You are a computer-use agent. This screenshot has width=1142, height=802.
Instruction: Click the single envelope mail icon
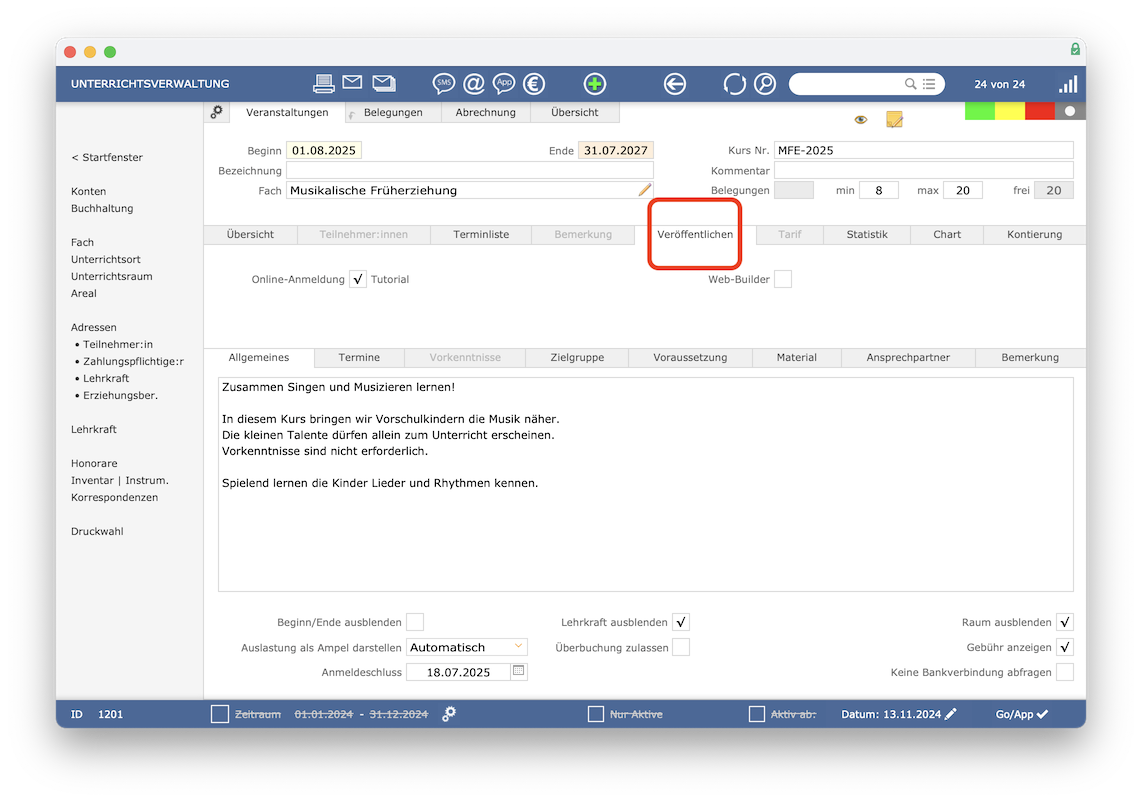pyautogui.click(x=353, y=82)
